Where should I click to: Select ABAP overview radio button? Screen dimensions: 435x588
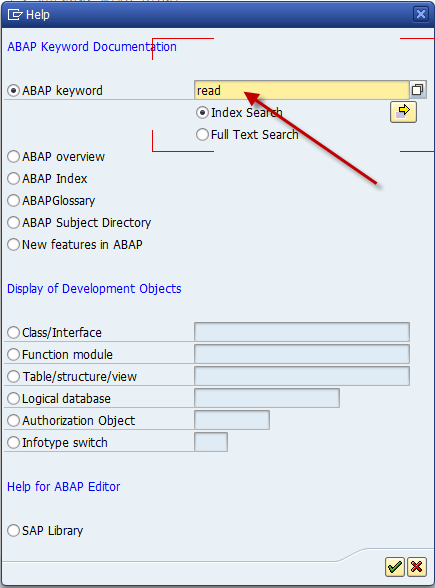[x=14, y=157]
